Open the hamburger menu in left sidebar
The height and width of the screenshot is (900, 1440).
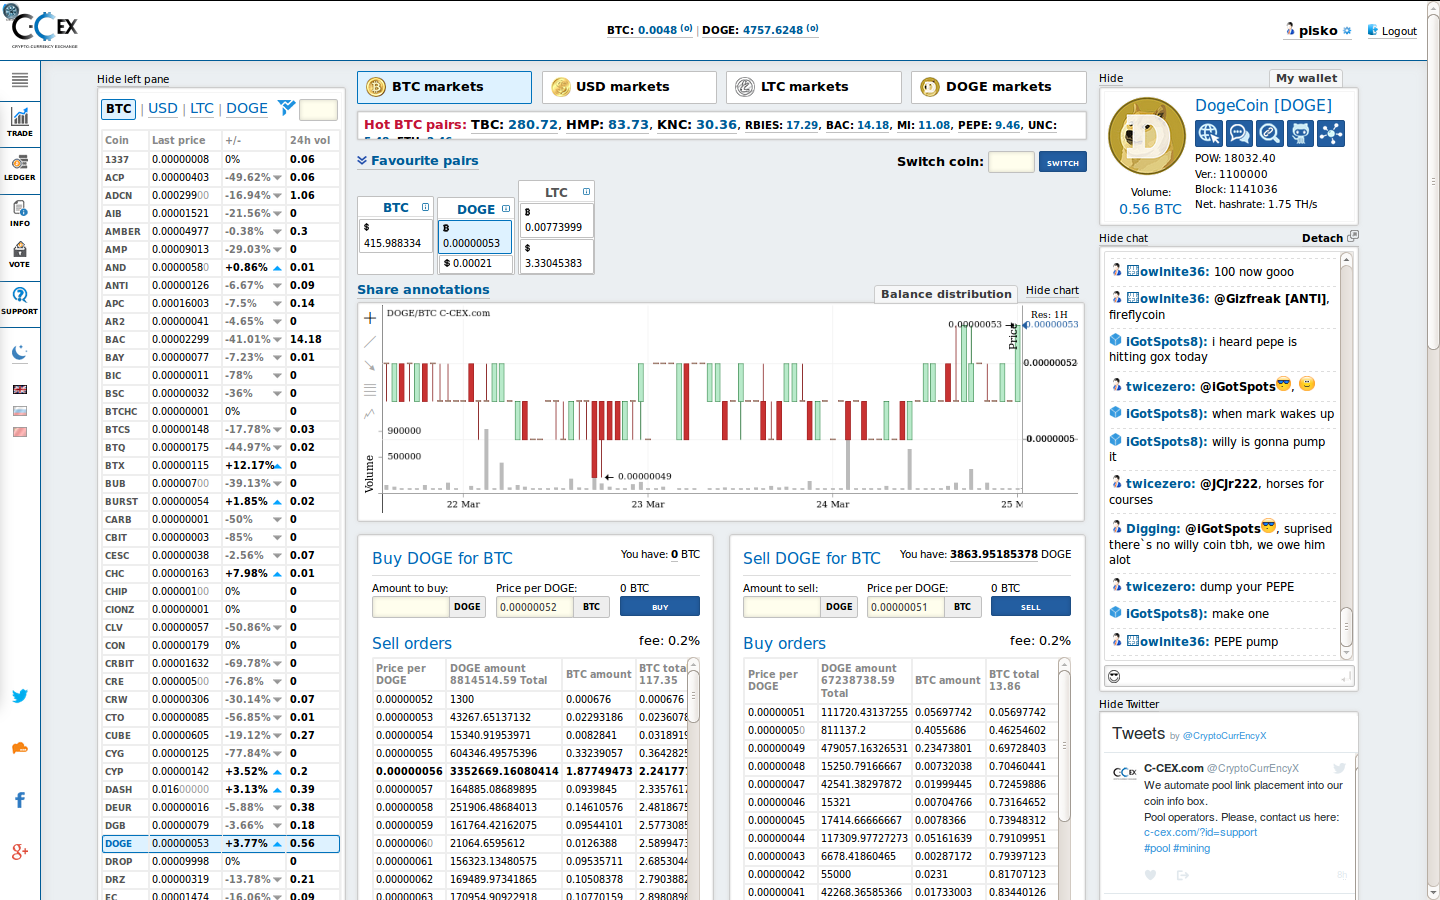click(x=20, y=80)
